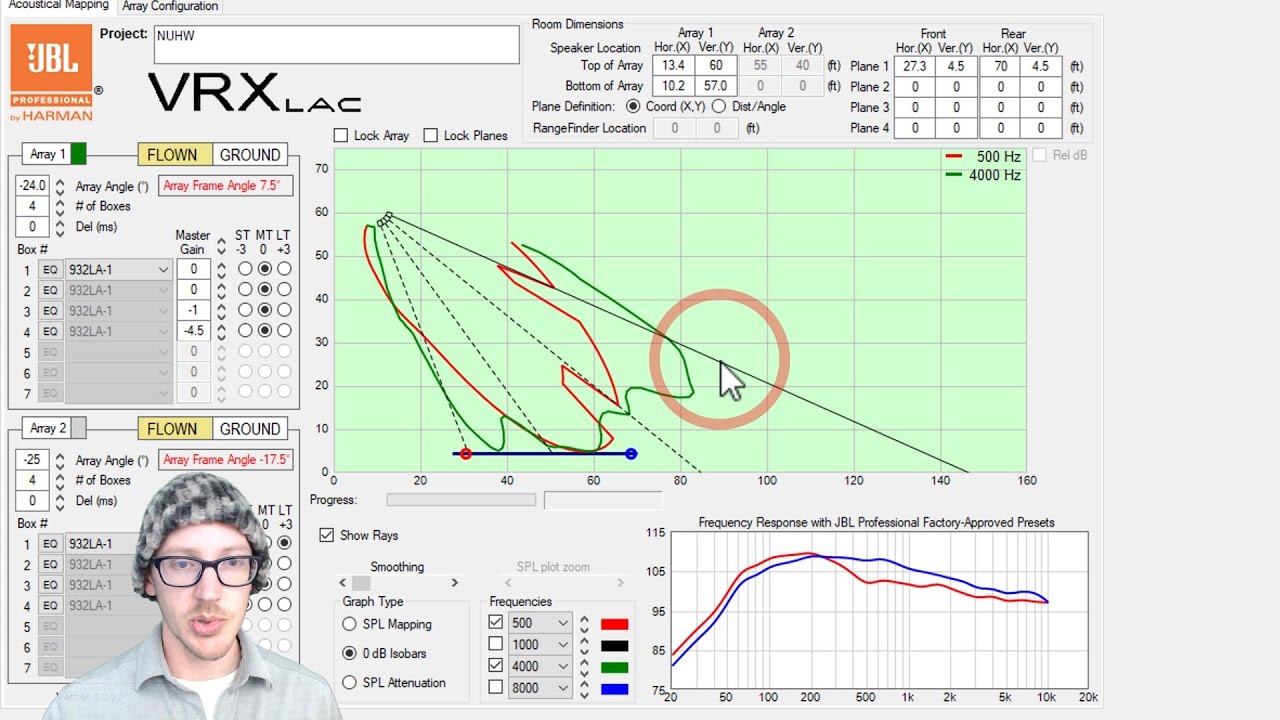Select LT +3 for Array 1 box 1
This screenshot has height=720, width=1280.
[285, 269]
